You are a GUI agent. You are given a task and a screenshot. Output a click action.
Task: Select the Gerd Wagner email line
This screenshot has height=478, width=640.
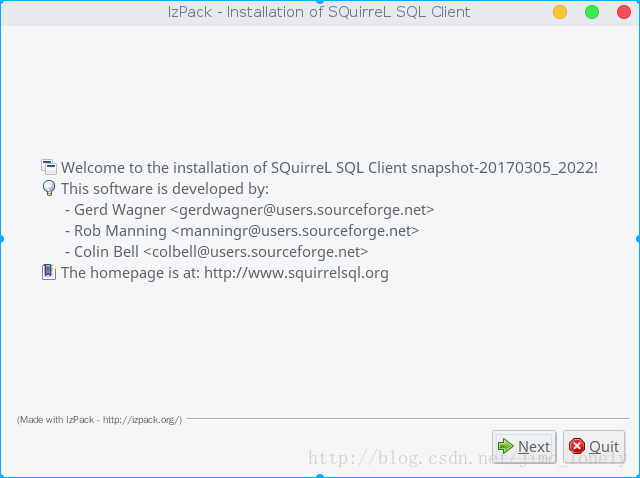249,210
